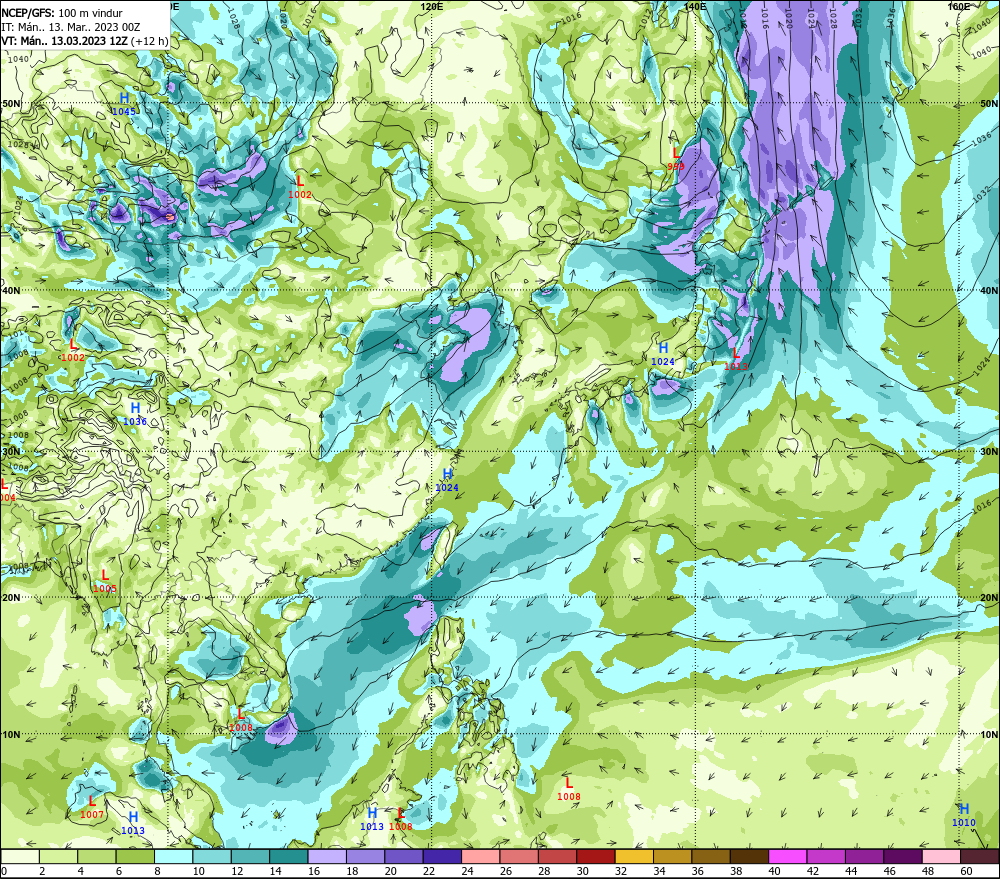The image size is (1000, 879).
Task: Click the 120E longitude label
Action: (432, 6)
